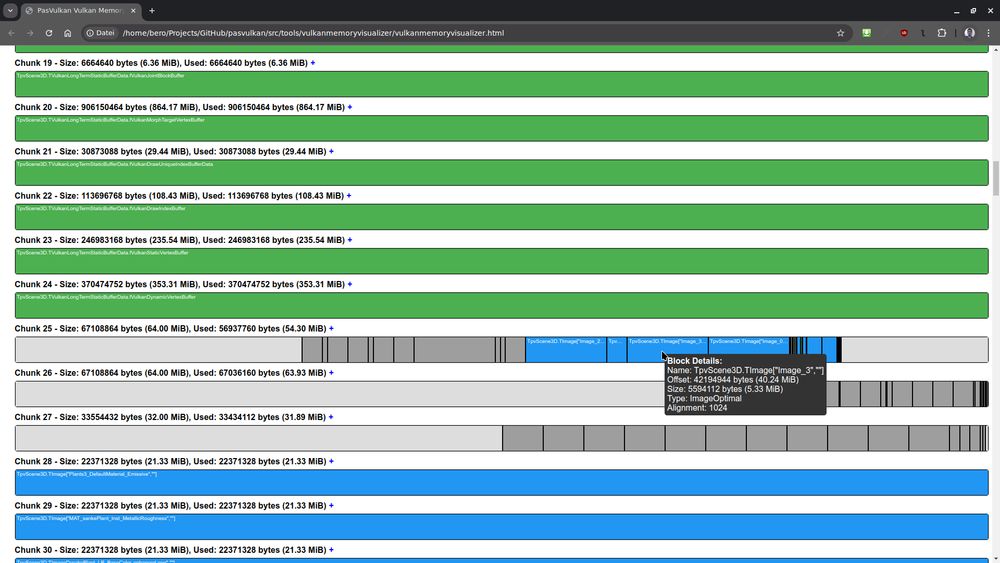The image size is (1000, 563).
Task: Select the Image_3 blue block in Chunk 25
Action: [x=667, y=350]
